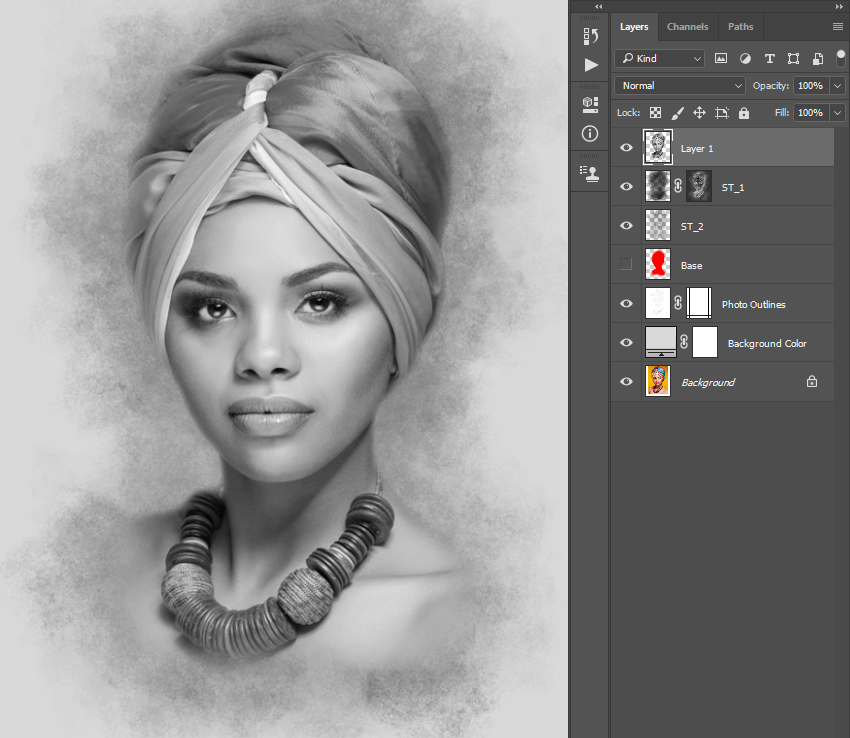Click the mask link on Background Color
850x738 pixels.
[x=684, y=342]
